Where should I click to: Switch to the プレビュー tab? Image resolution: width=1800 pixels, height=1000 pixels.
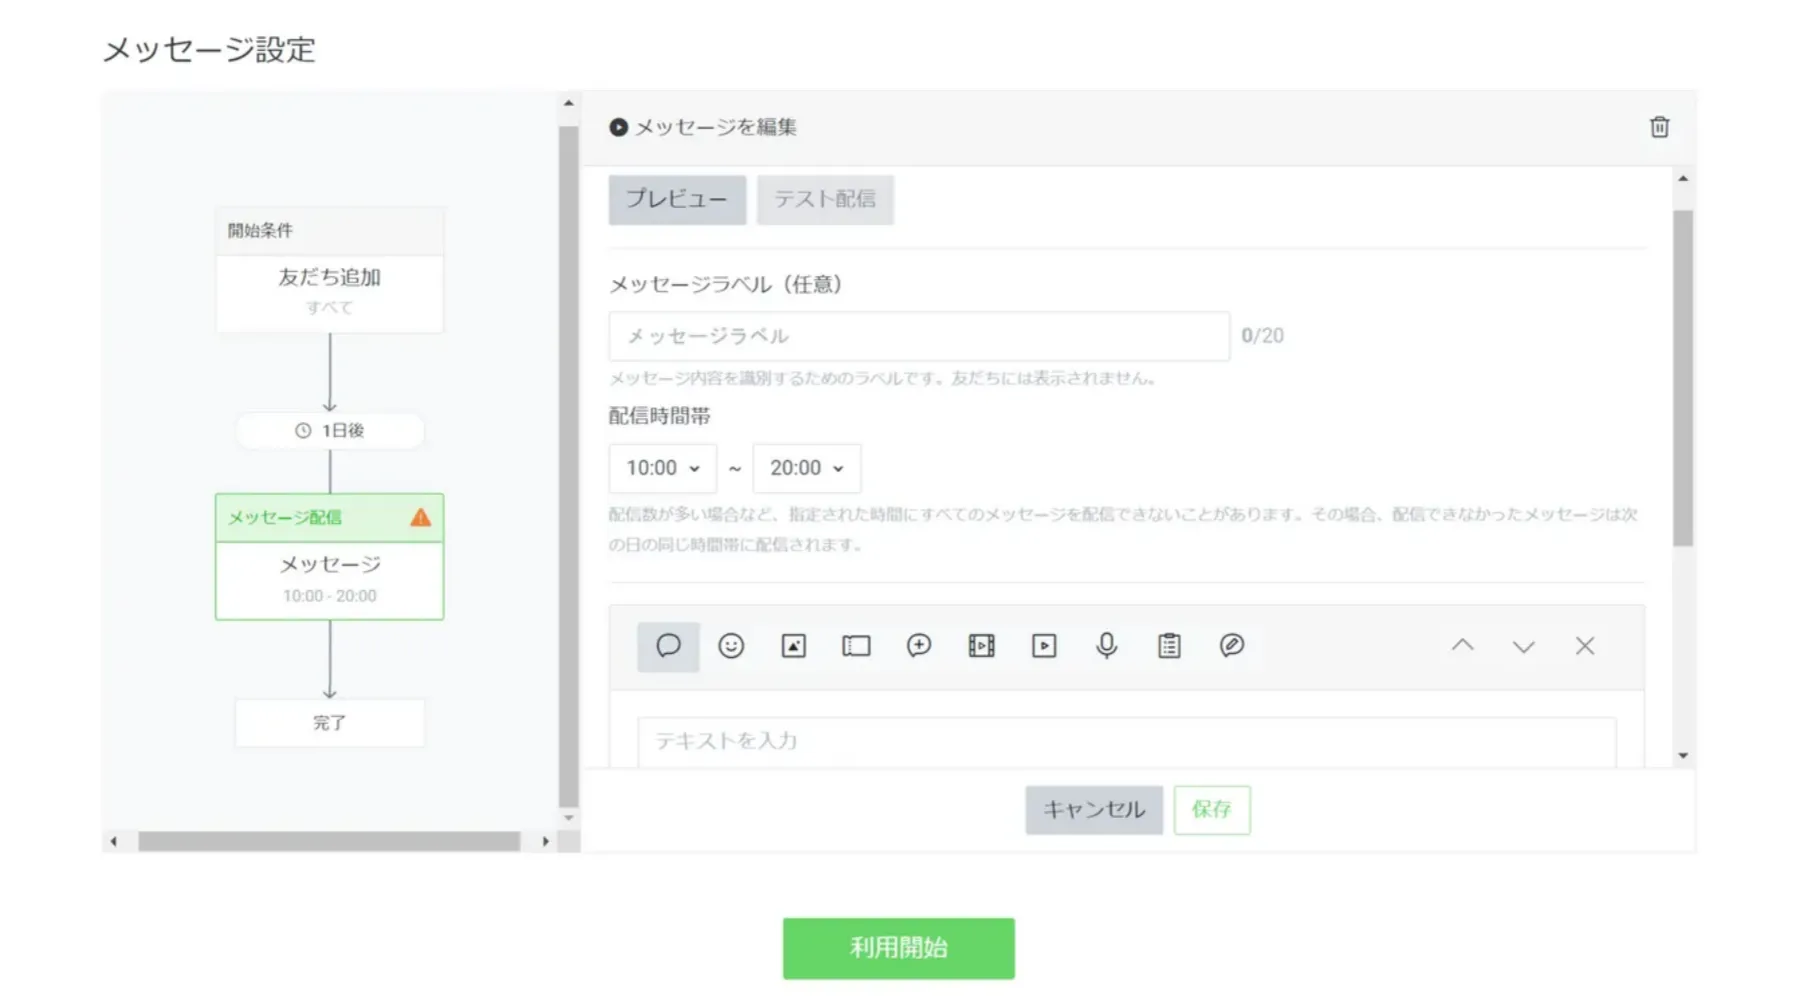tap(677, 199)
